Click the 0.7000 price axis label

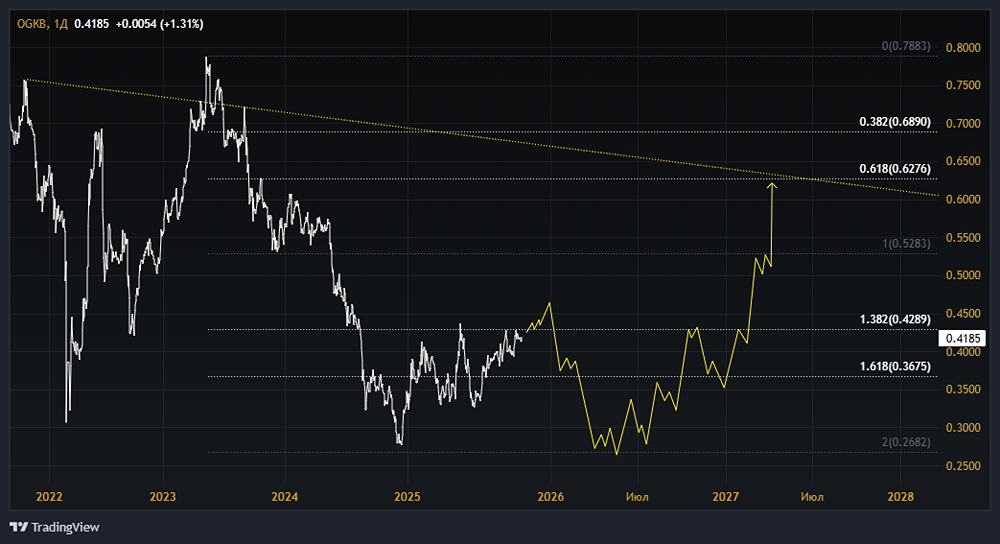tap(963, 124)
